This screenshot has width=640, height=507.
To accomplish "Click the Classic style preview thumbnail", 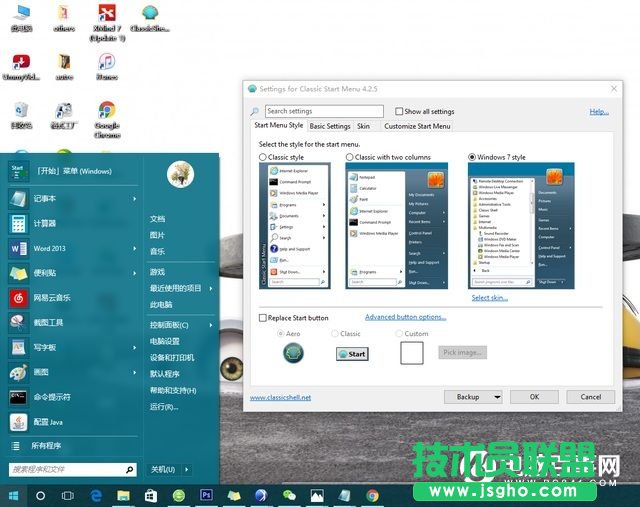I will [295, 226].
